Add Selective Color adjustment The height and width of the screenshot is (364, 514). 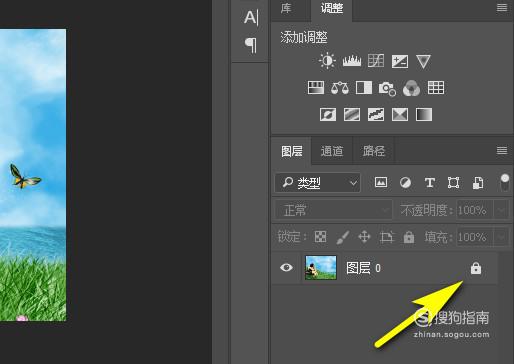tap(400, 114)
